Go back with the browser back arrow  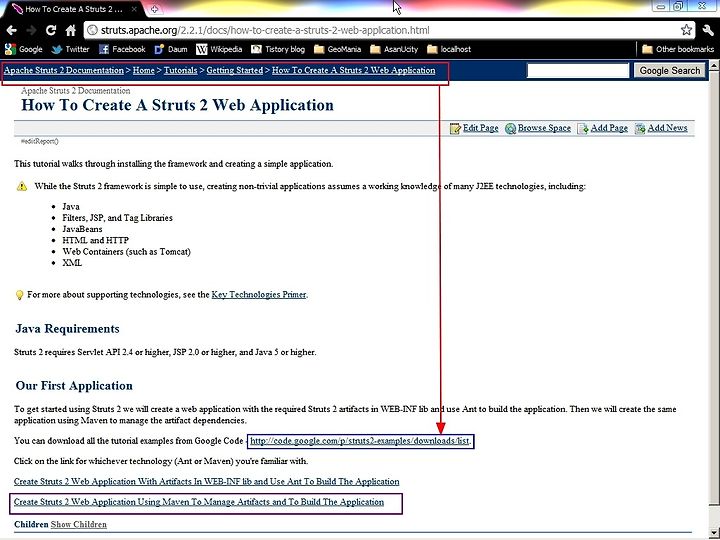click(x=11, y=30)
